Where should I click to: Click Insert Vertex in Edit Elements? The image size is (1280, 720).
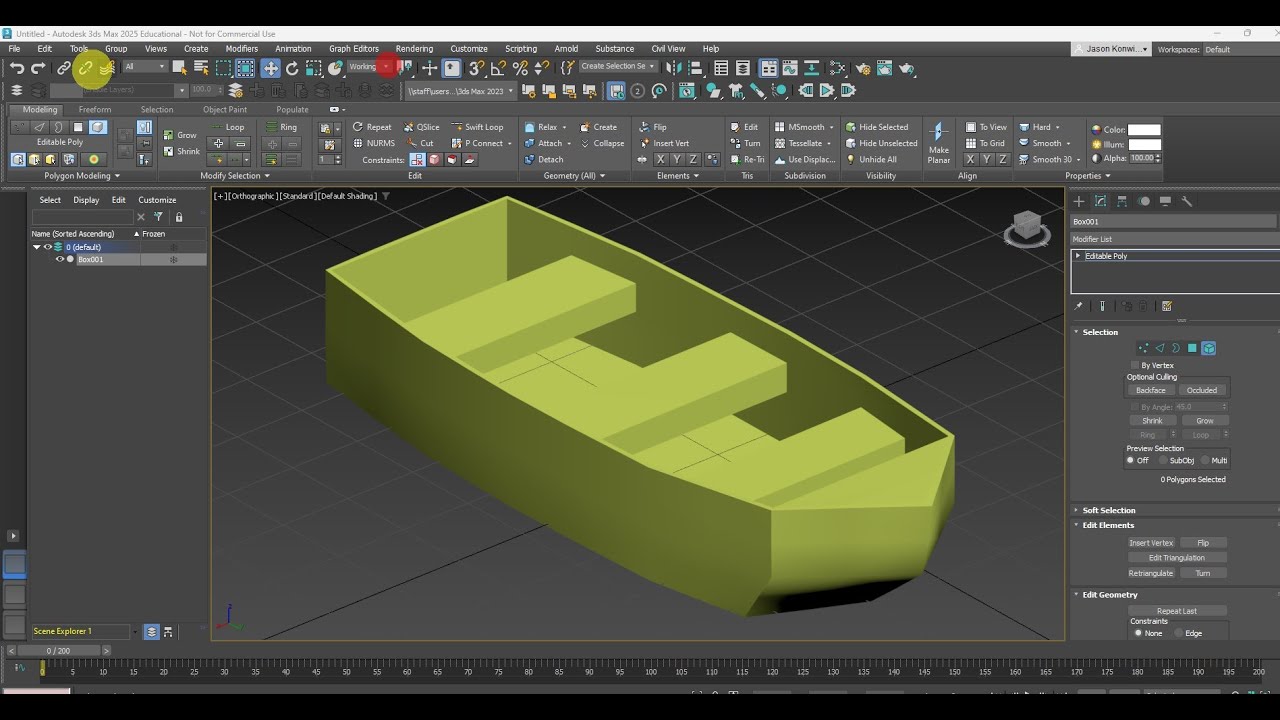[x=1152, y=543]
